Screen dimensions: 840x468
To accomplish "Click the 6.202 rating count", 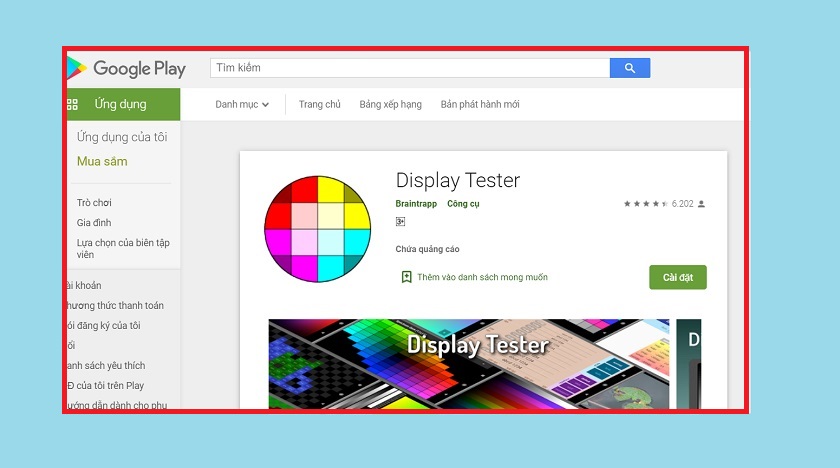I will (x=682, y=203).
